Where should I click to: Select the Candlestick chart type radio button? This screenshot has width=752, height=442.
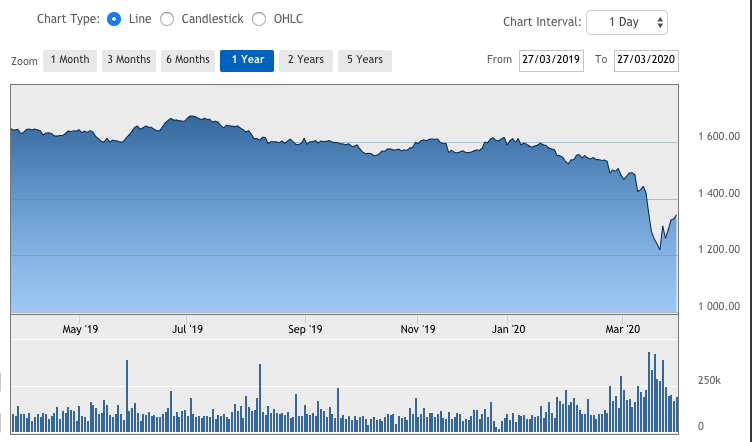tap(167, 19)
